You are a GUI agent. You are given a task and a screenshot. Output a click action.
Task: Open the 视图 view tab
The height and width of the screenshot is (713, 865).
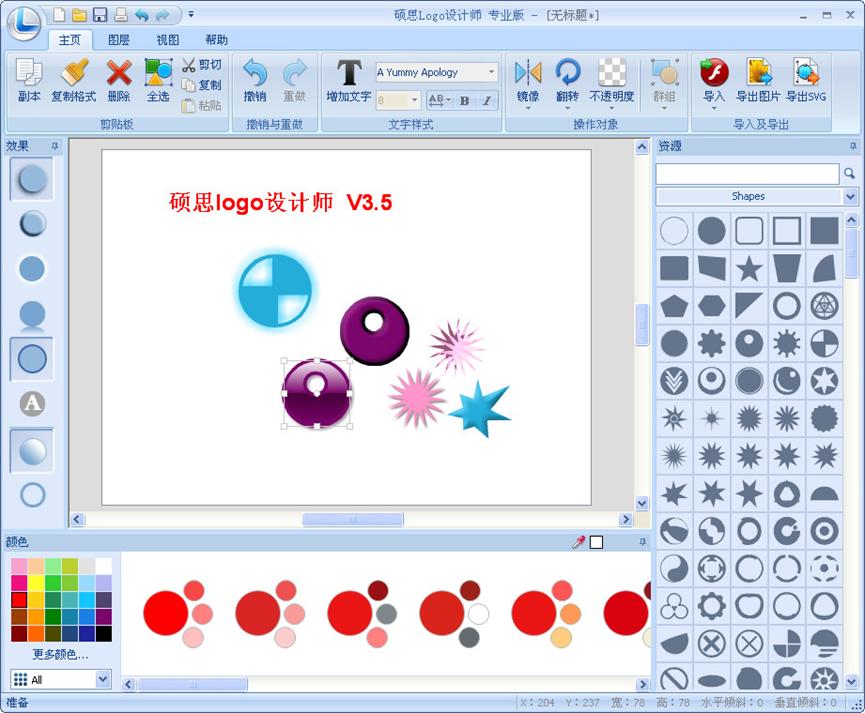click(166, 39)
